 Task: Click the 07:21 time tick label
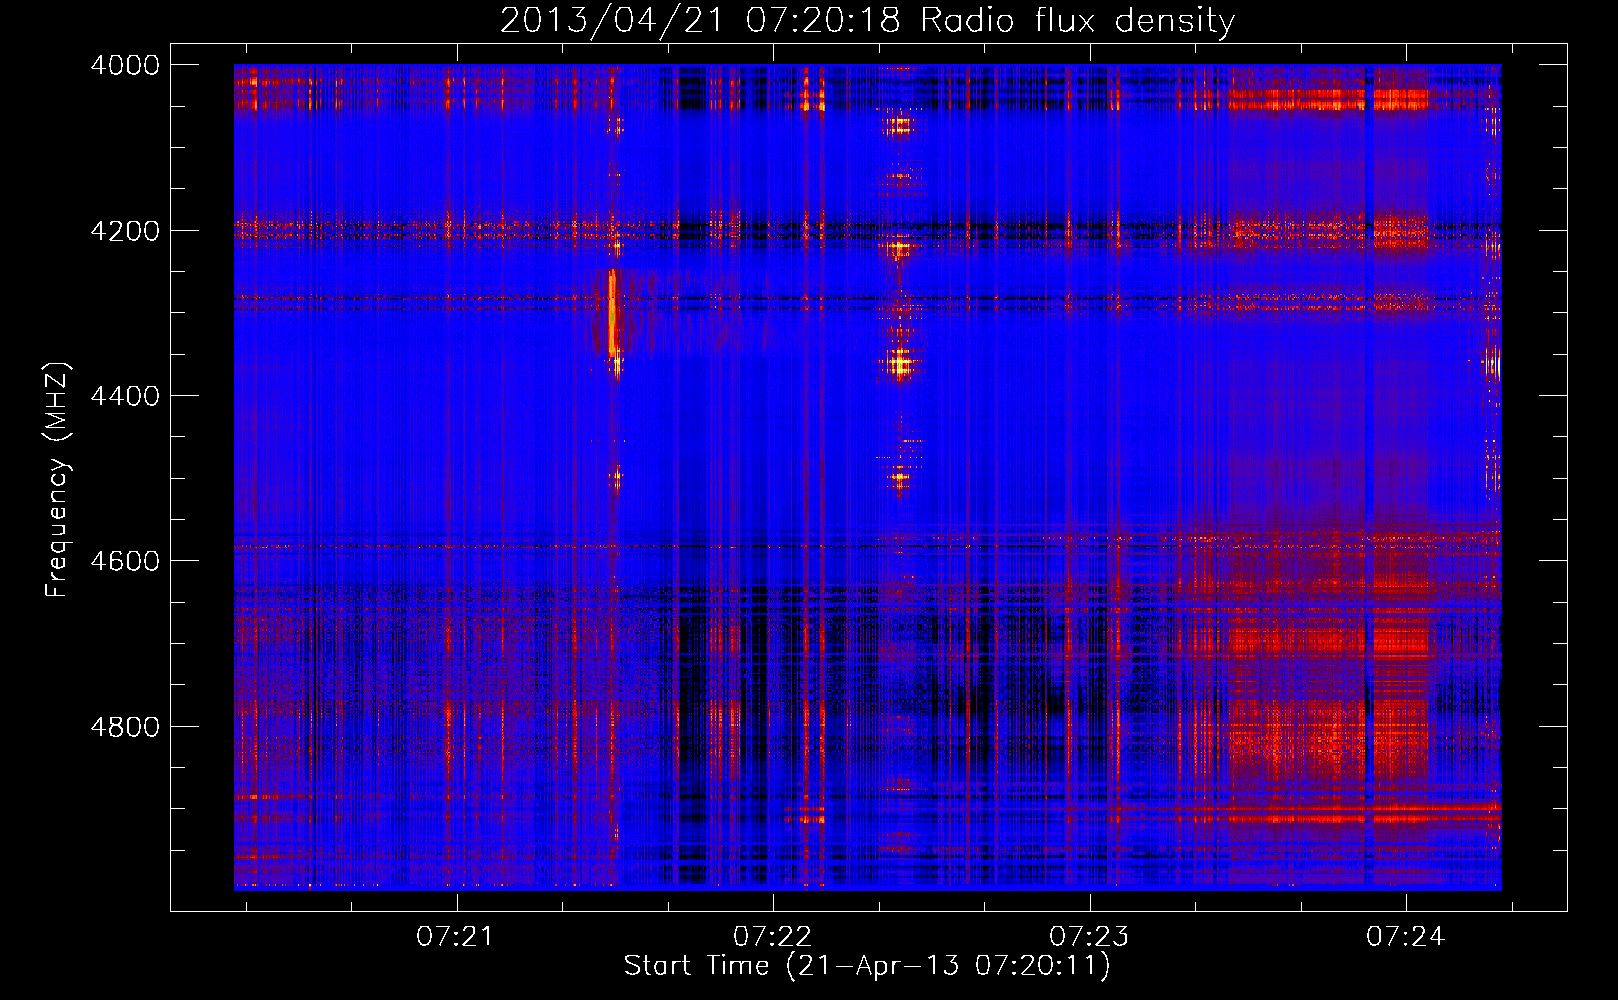pyautogui.click(x=456, y=936)
